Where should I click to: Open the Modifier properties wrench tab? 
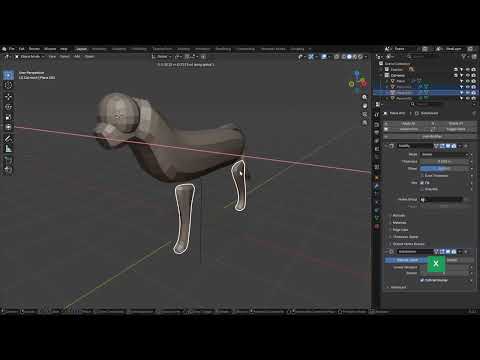coord(377,186)
